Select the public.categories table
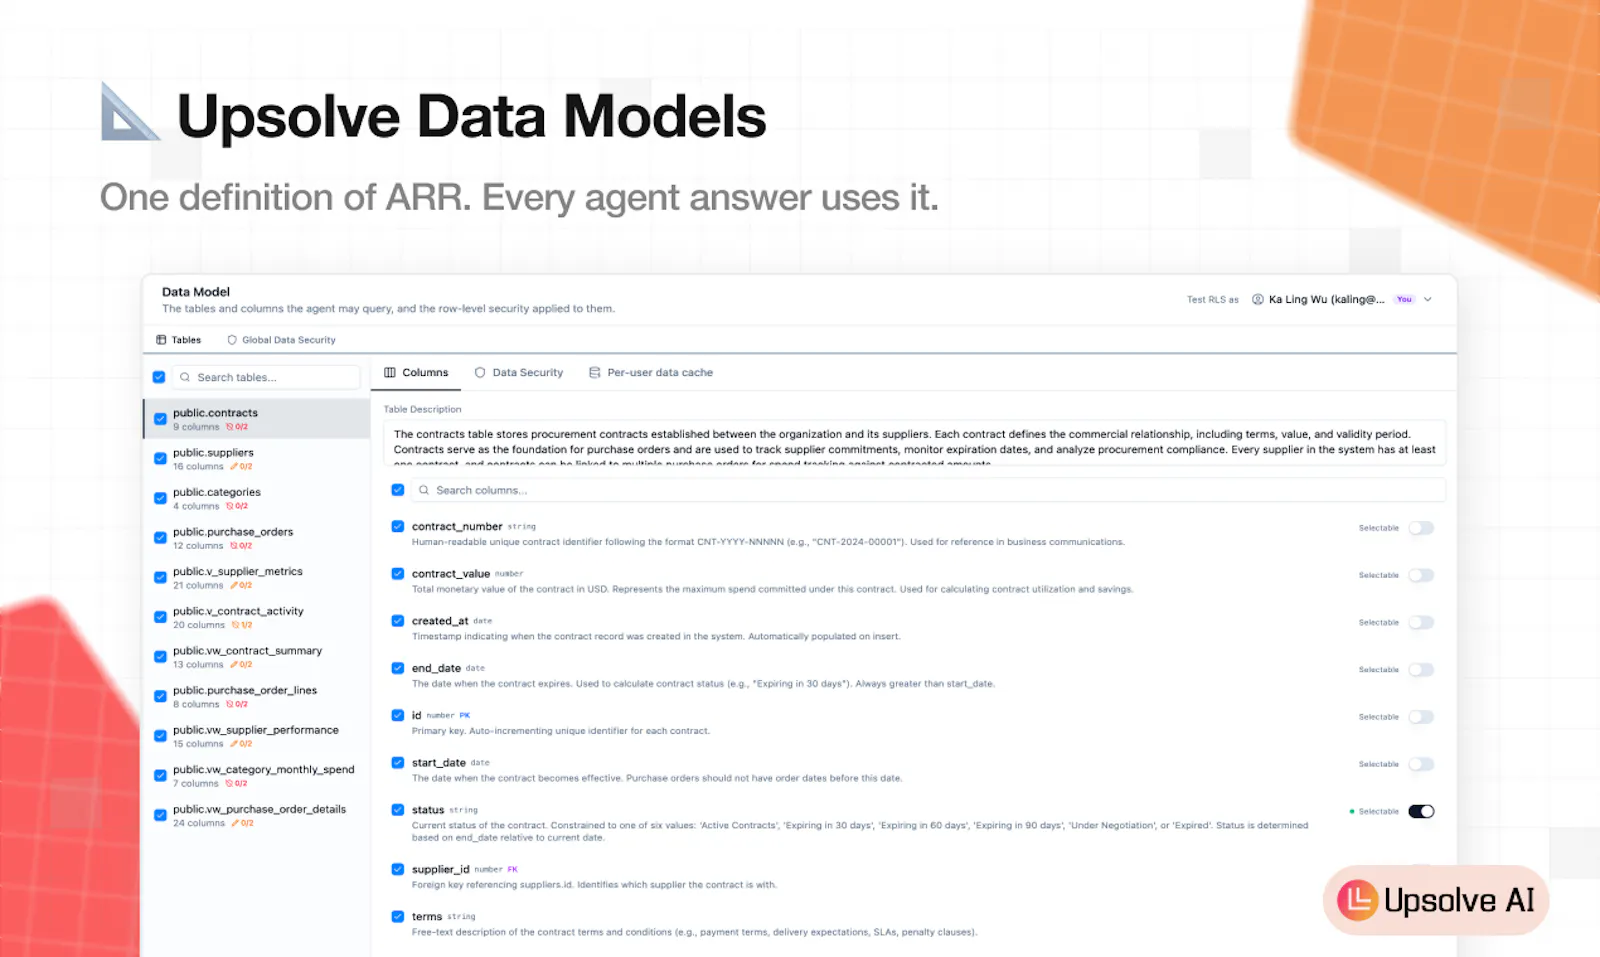1600x957 pixels. tap(257, 498)
